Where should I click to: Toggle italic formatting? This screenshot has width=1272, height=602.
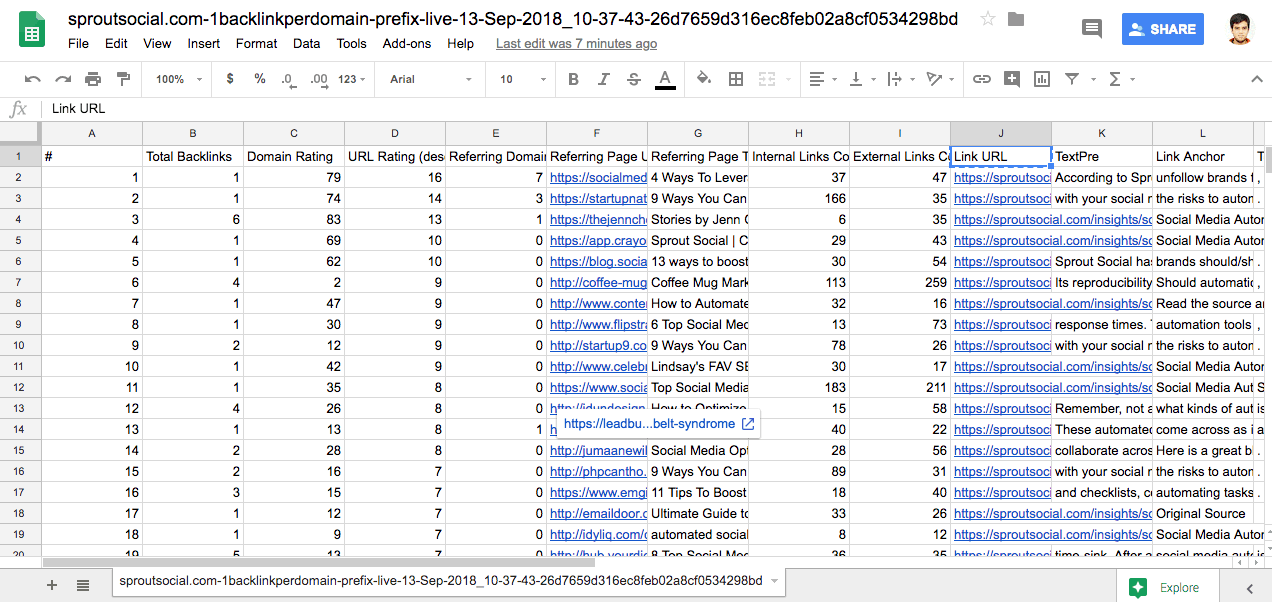[x=603, y=79]
